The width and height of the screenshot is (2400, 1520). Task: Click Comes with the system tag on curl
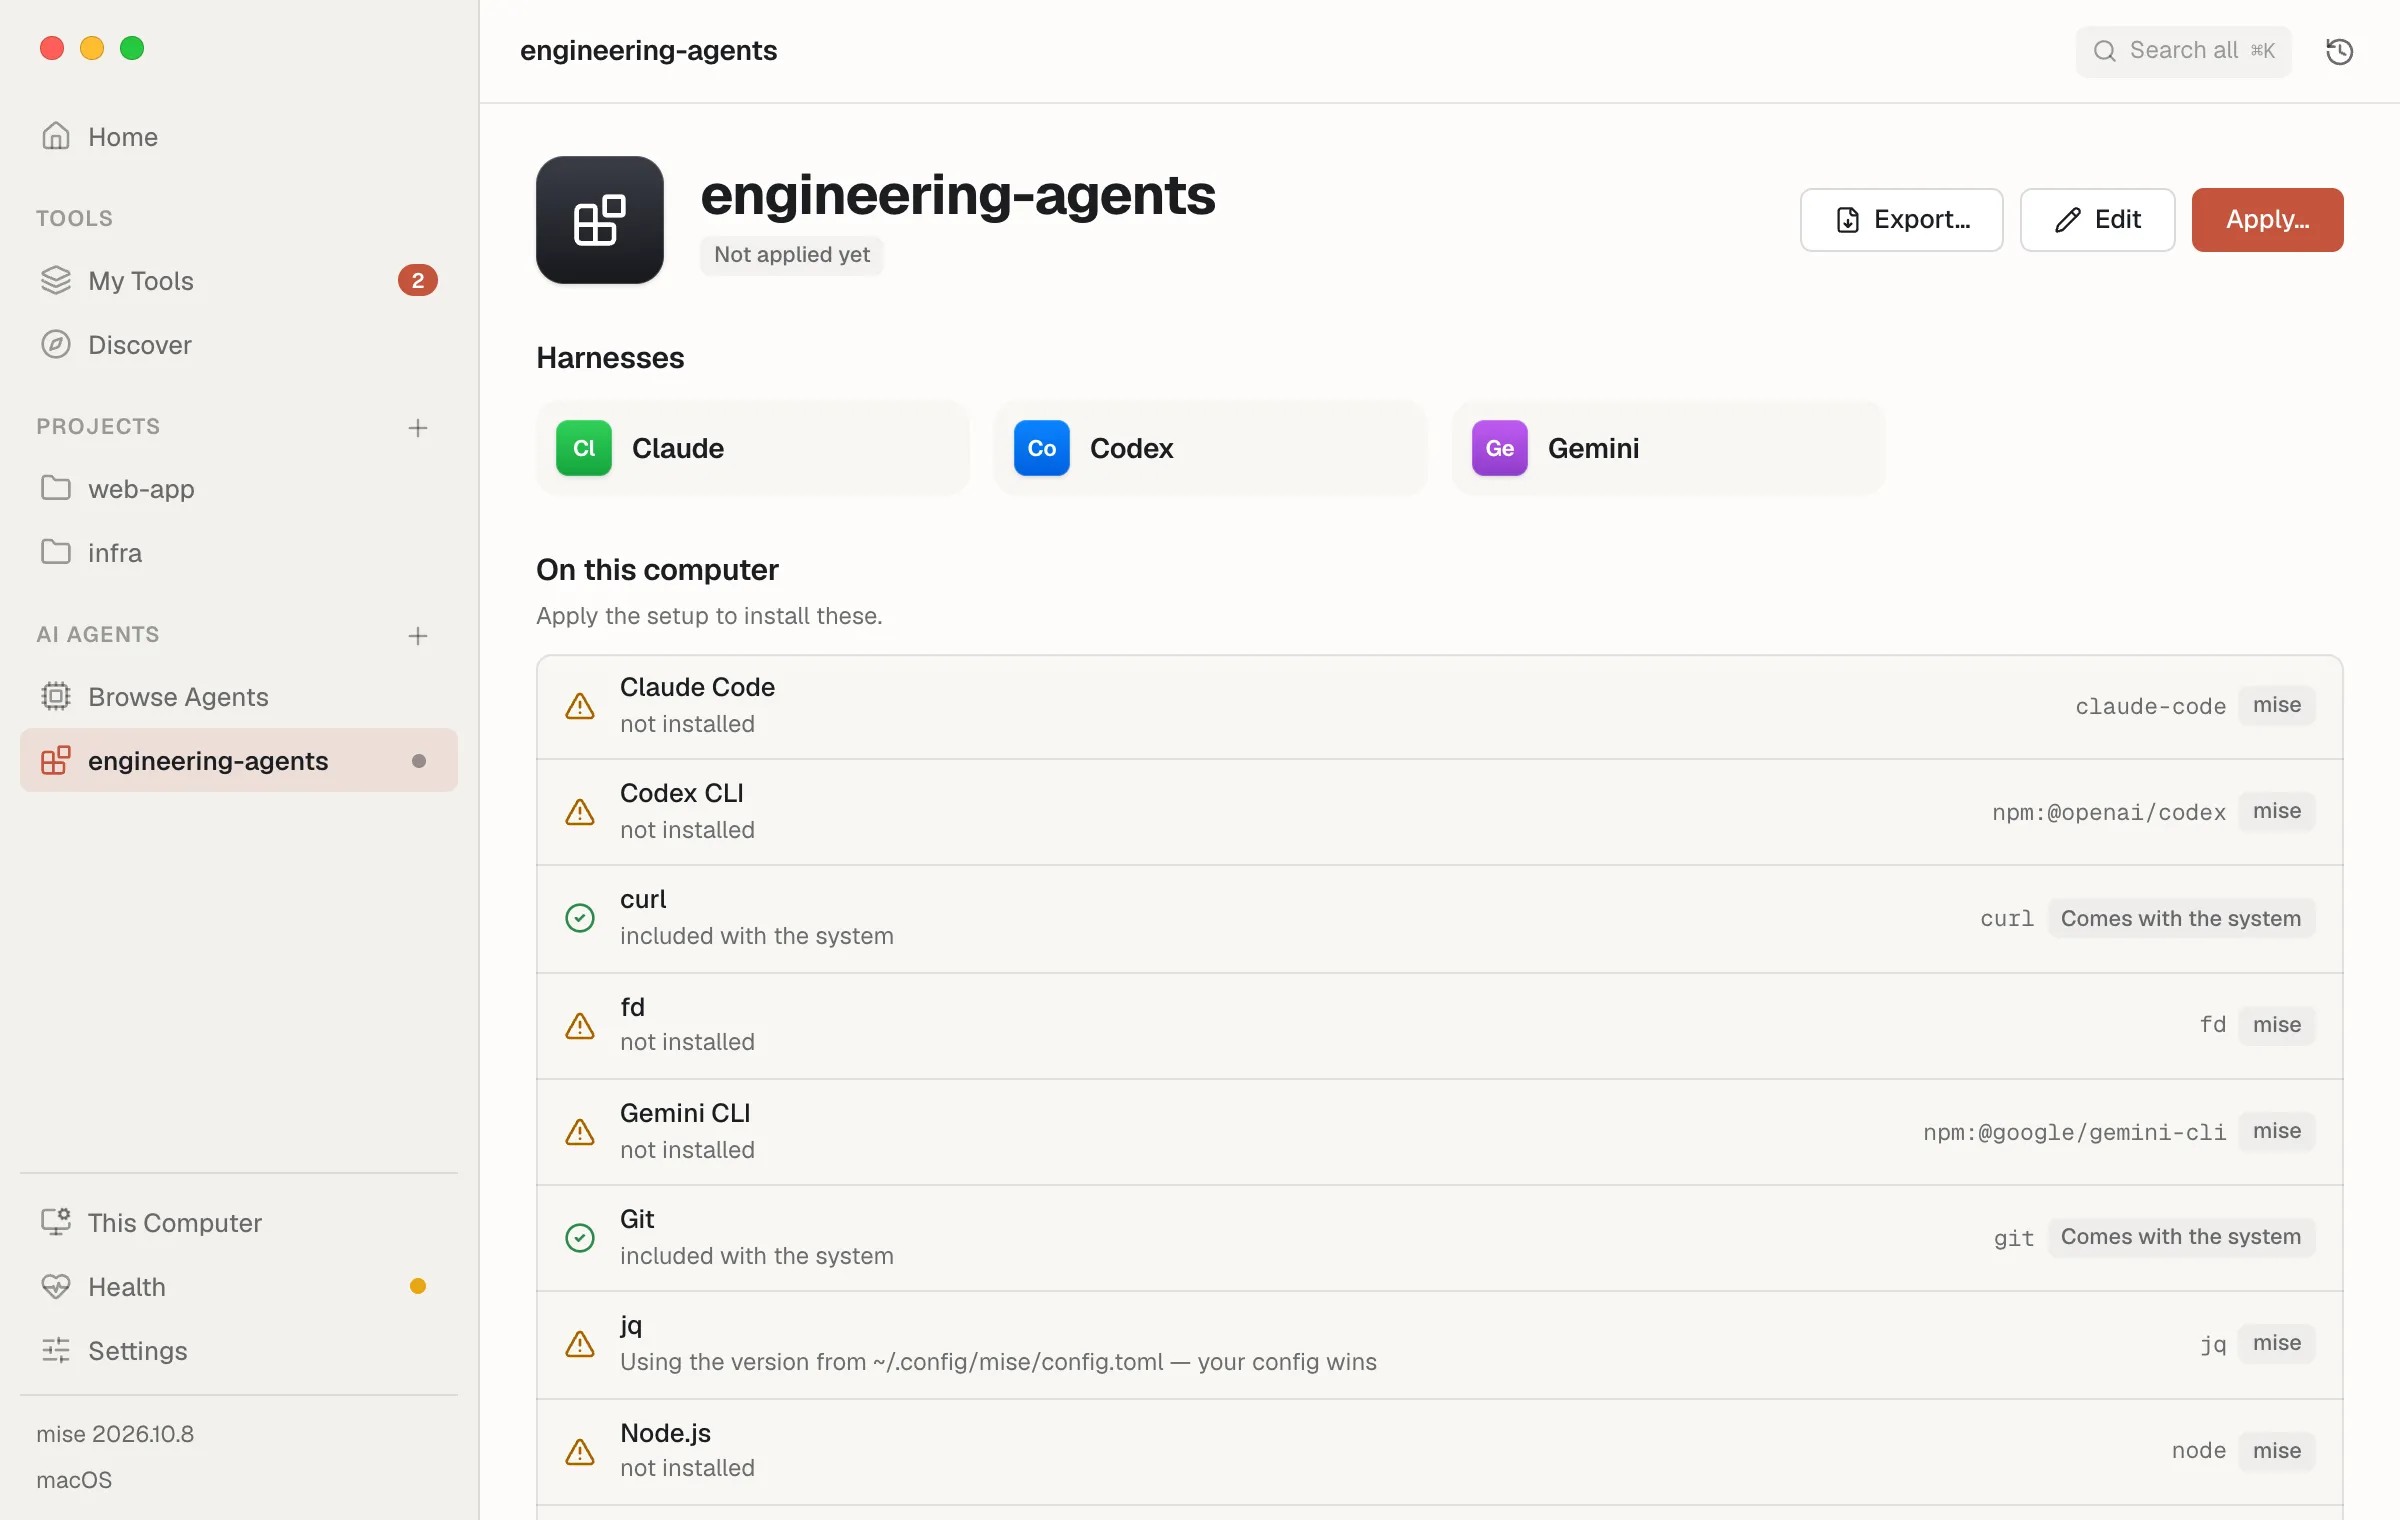coord(2181,919)
